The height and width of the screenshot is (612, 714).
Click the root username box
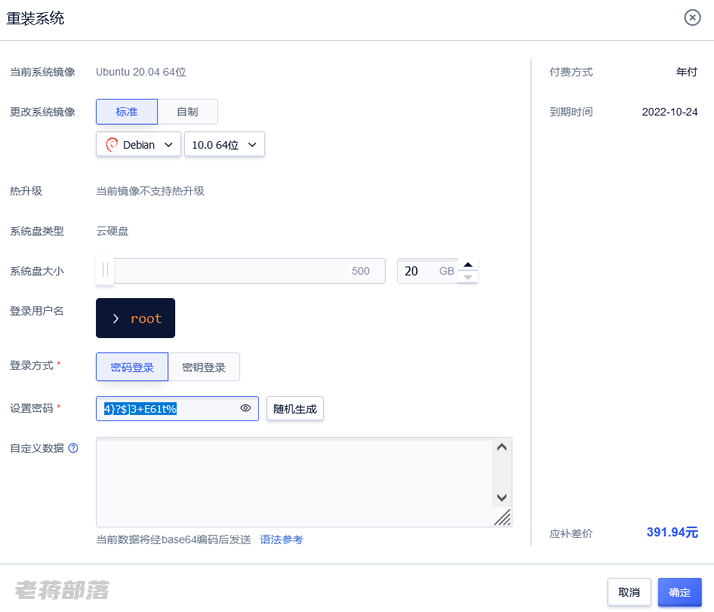135,318
